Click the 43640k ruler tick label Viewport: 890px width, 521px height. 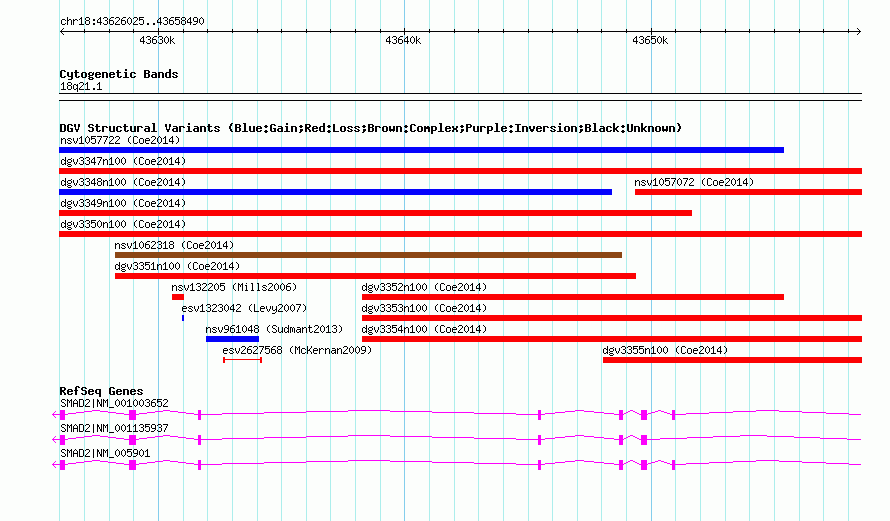point(403,41)
